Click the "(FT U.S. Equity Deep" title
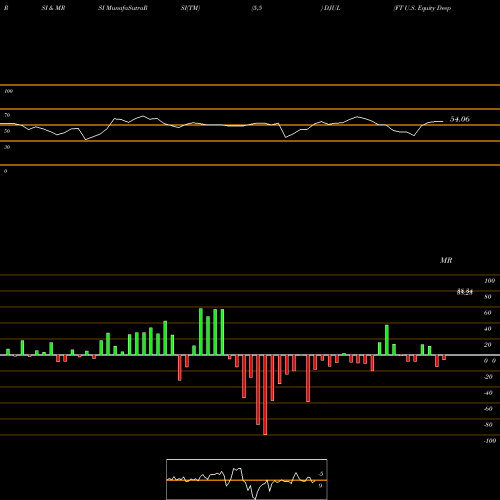The height and width of the screenshot is (500, 500). pos(422,8)
